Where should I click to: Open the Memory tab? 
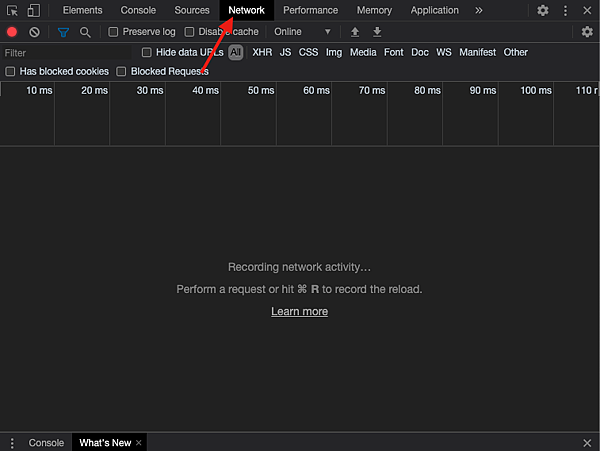[374, 10]
